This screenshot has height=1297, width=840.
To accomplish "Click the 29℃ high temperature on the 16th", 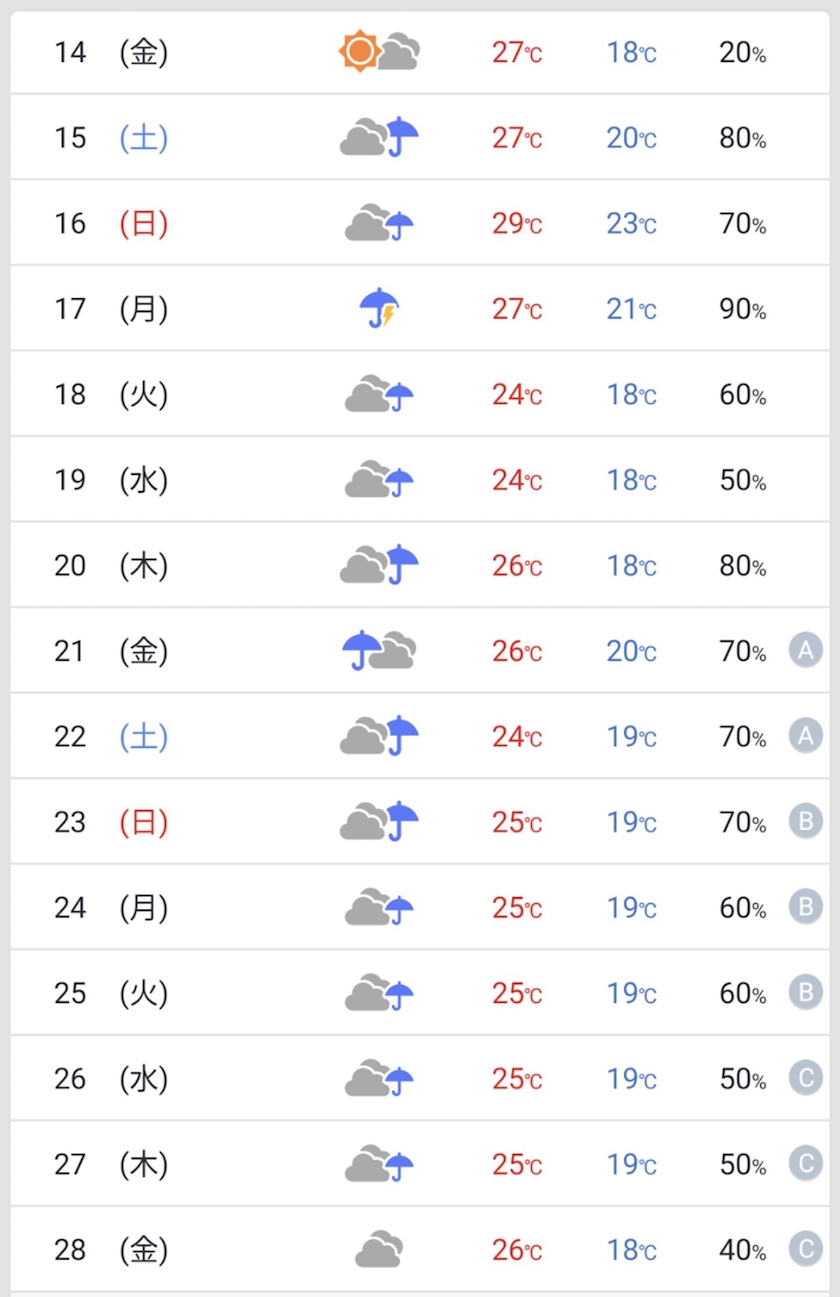I will point(516,223).
